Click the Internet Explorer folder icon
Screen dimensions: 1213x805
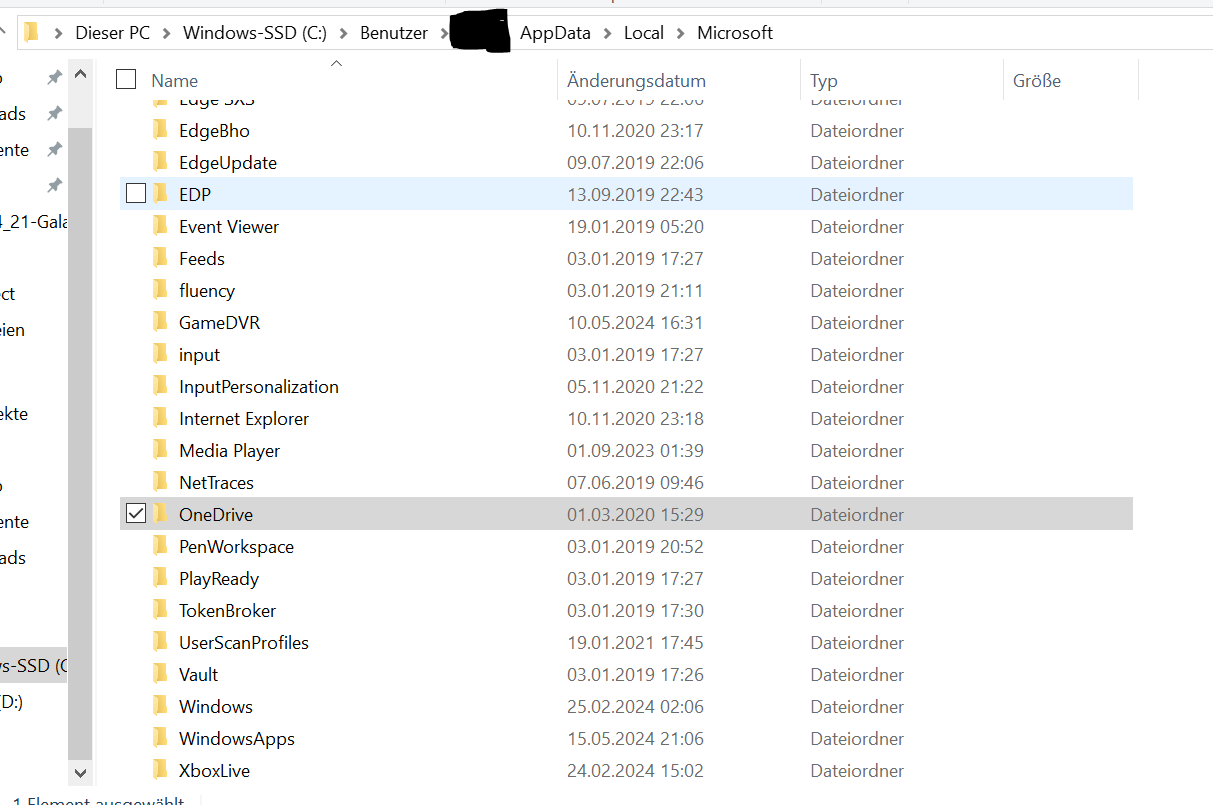[160, 418]
